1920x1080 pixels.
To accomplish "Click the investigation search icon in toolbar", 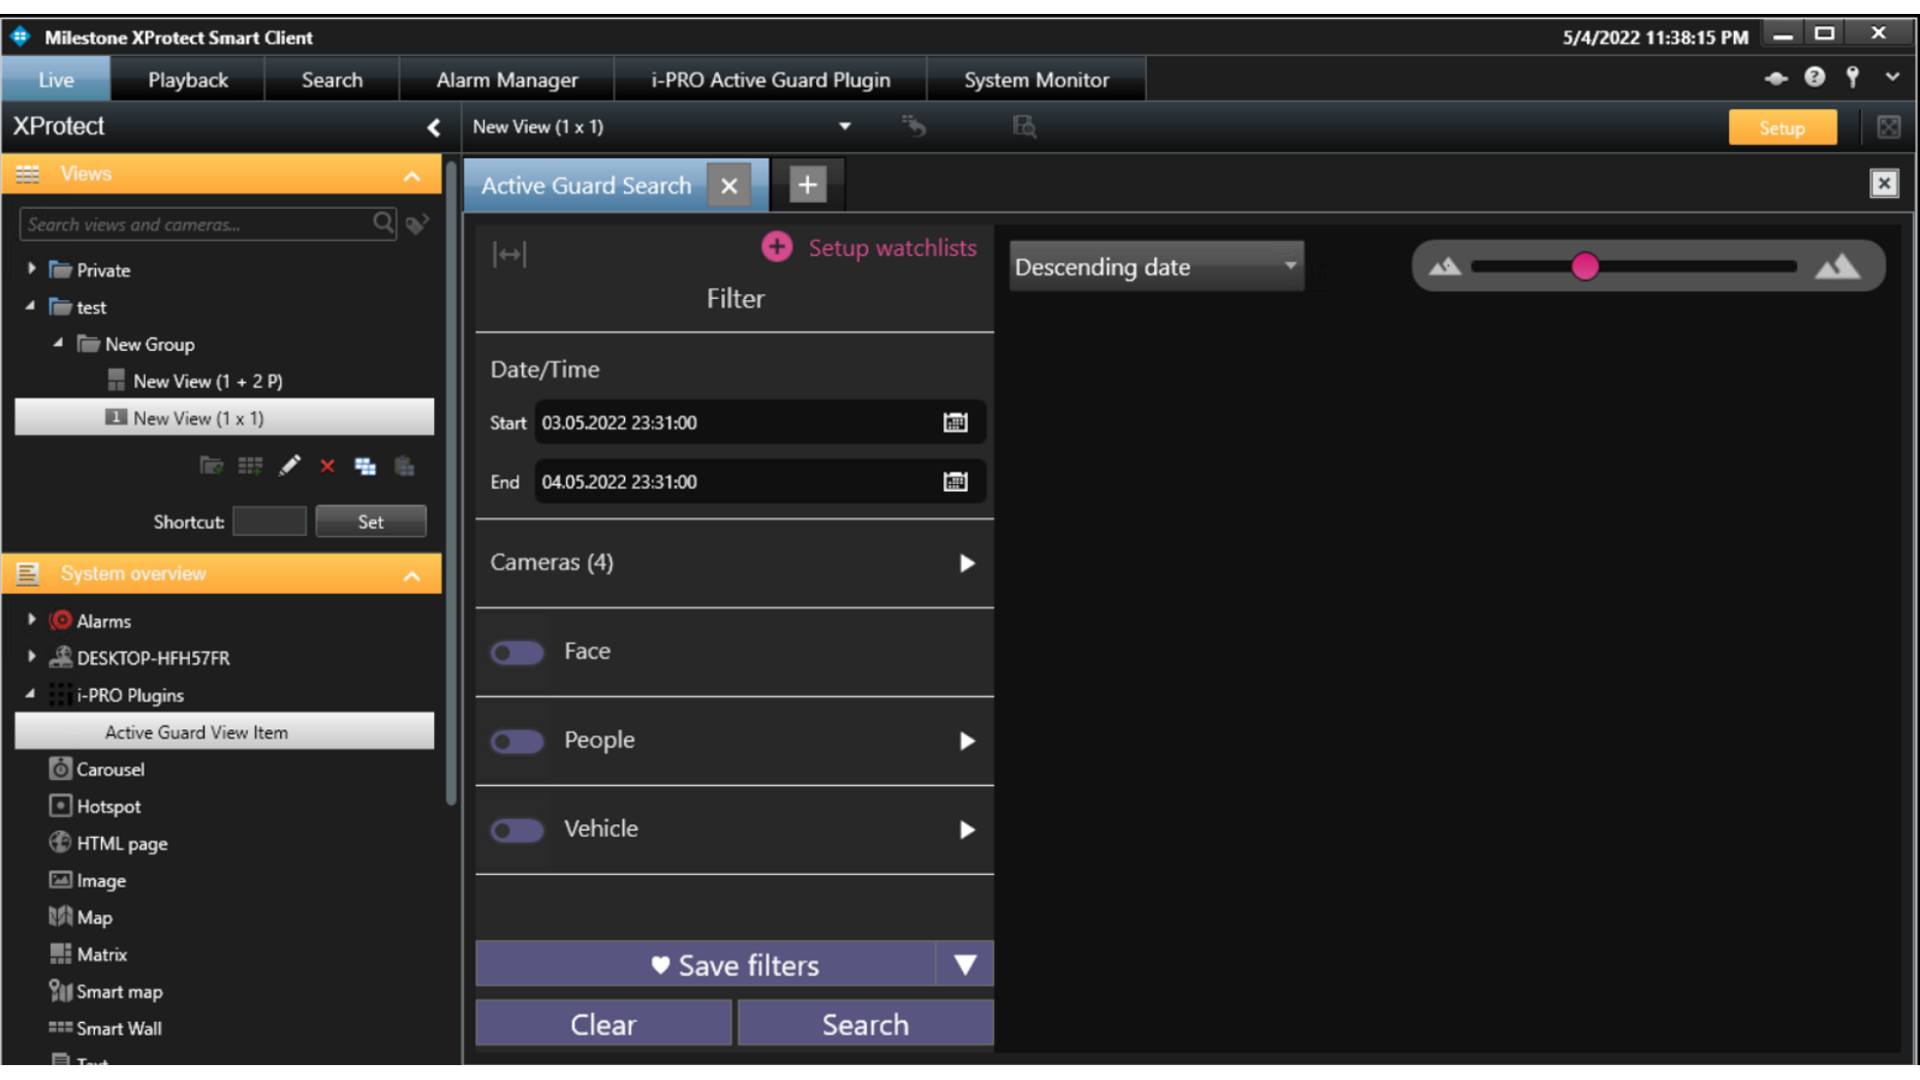I will click(1024, 126).
